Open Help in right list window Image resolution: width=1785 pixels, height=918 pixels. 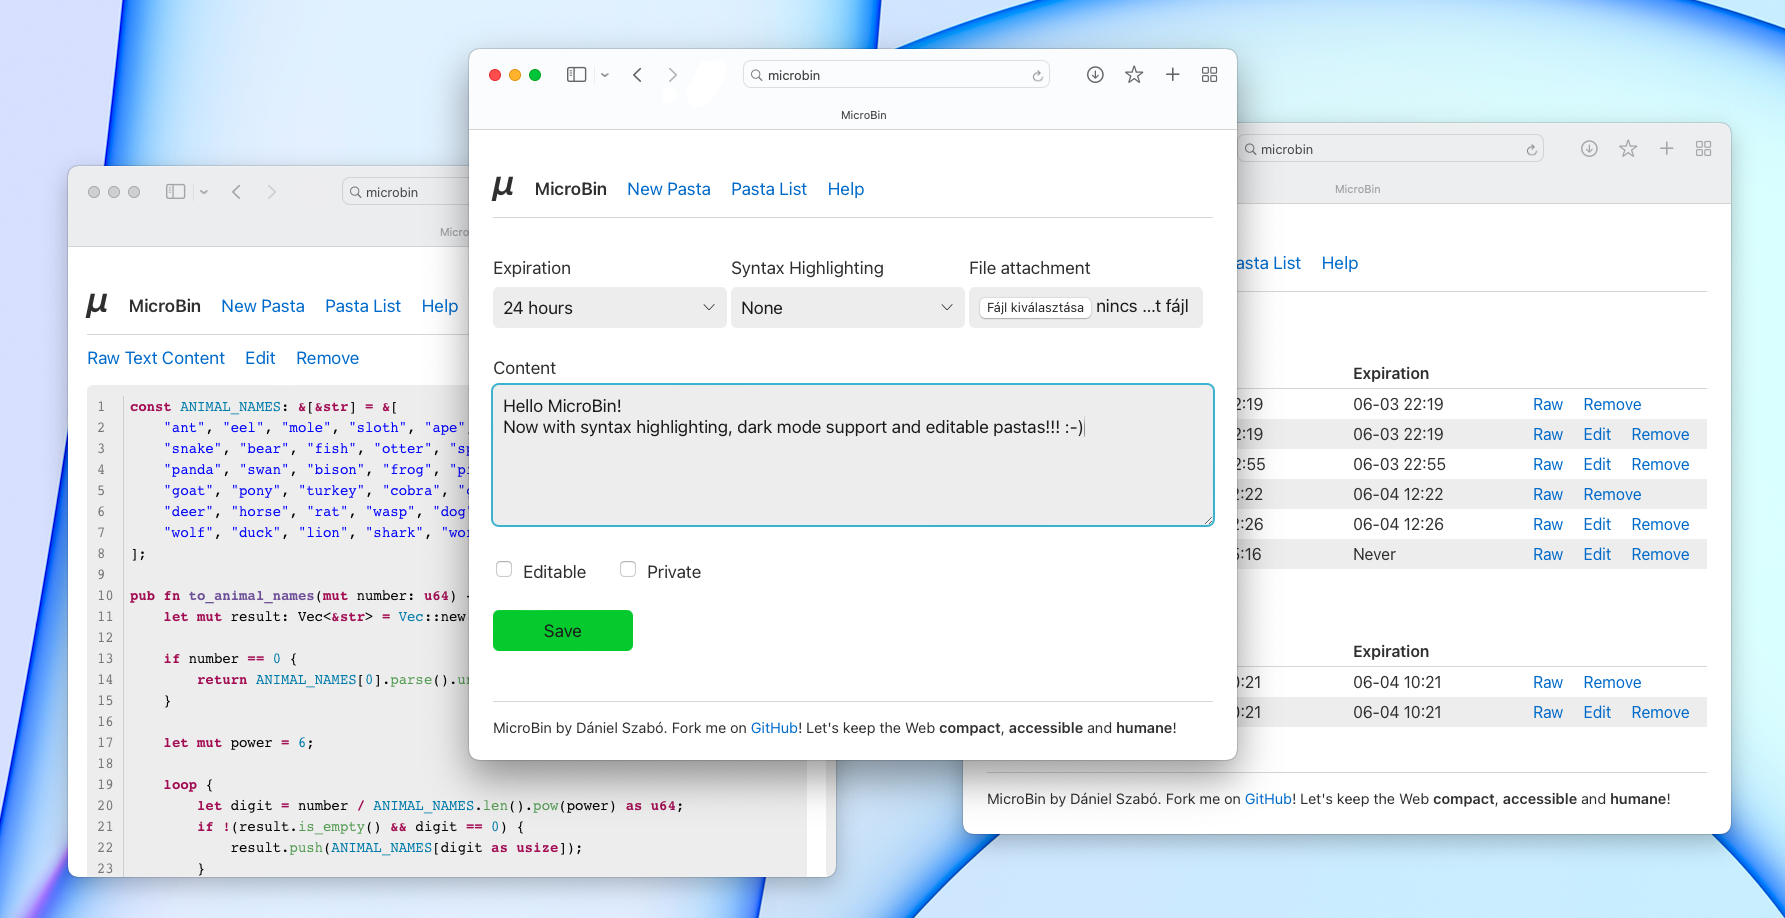pos(1340,263)
